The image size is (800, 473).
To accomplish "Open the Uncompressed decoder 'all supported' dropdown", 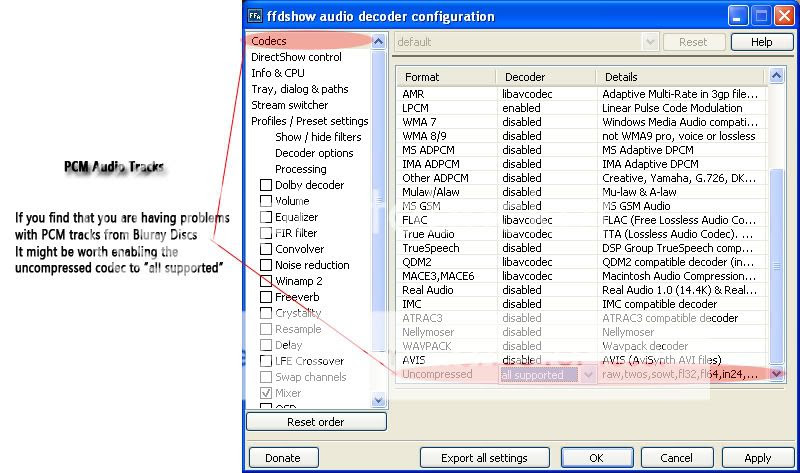I will (x=588, y=375).
